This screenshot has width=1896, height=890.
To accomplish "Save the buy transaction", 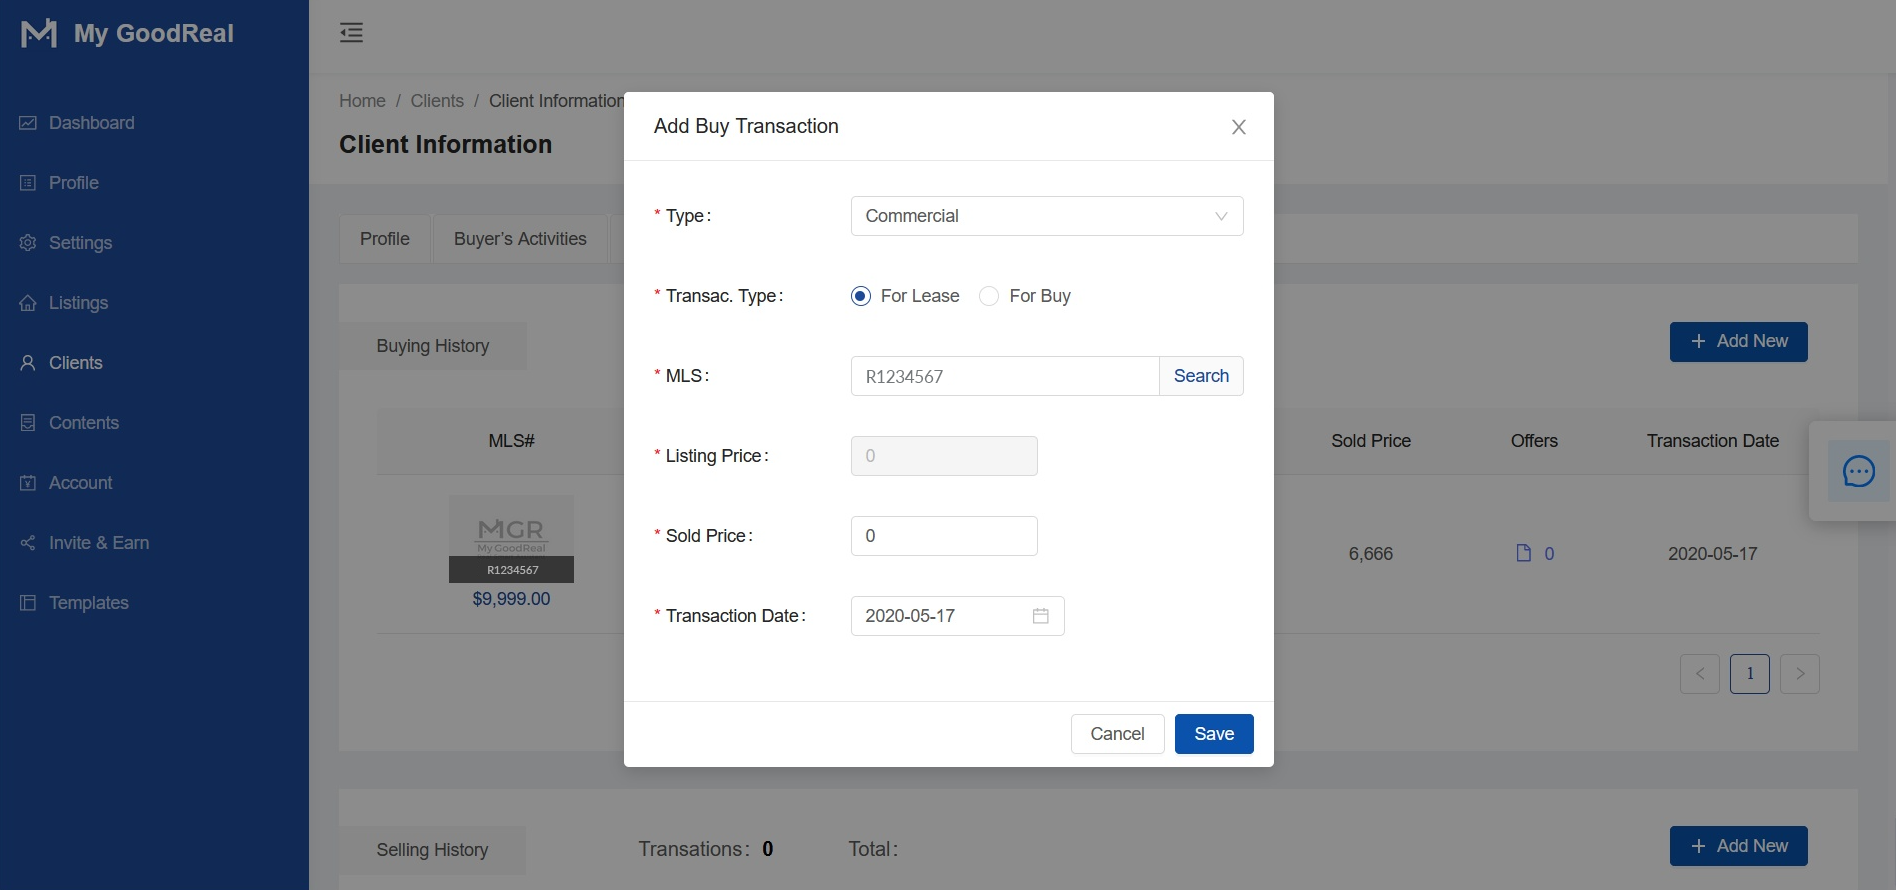I will [1214, 734].
